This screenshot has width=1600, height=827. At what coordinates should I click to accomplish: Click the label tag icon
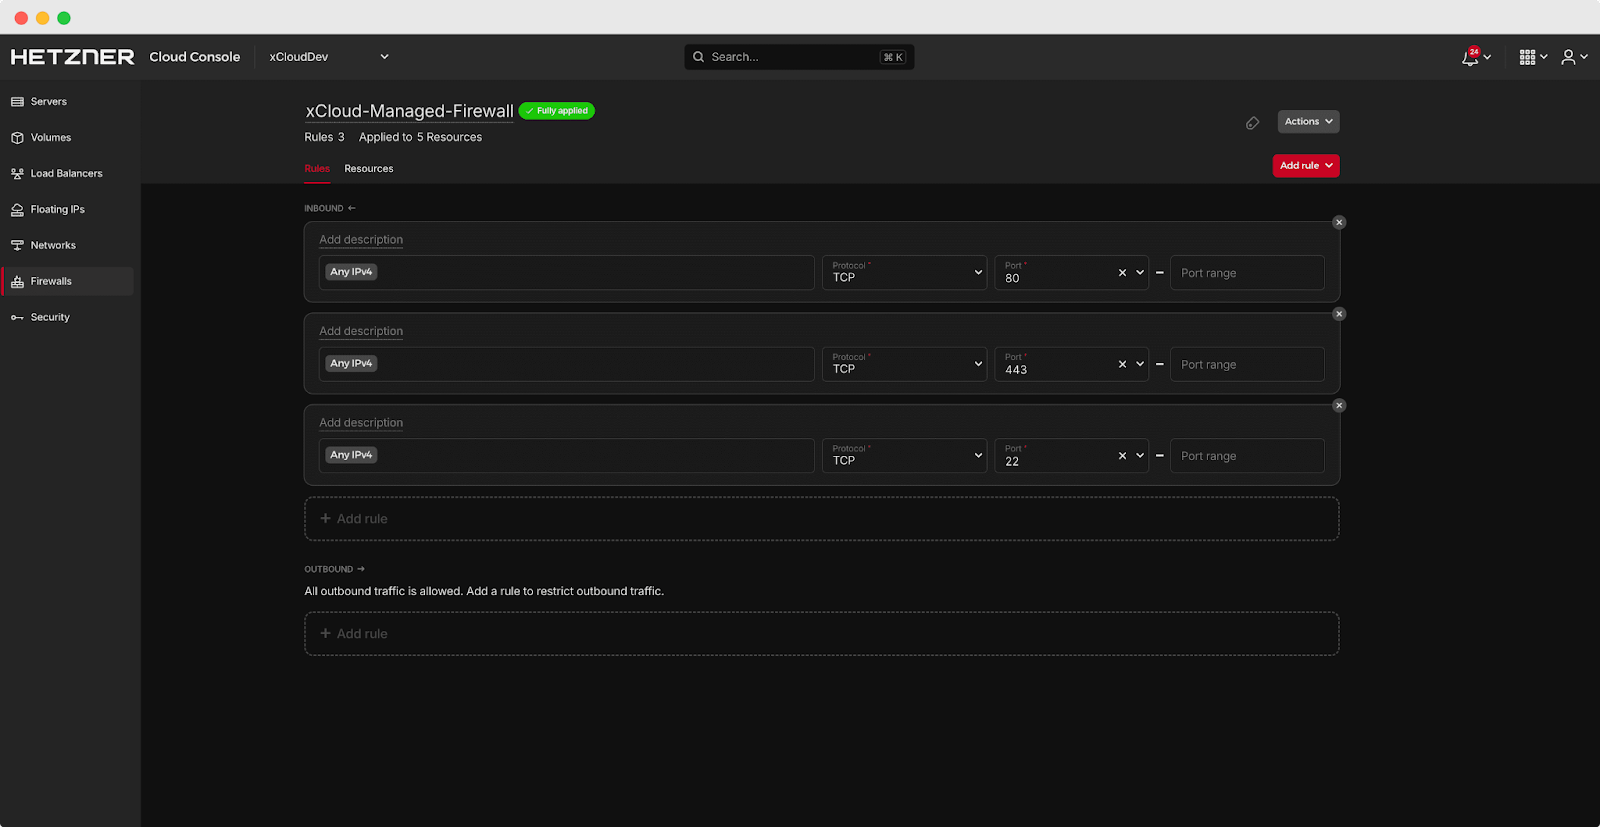click(x=1252, y=123)
